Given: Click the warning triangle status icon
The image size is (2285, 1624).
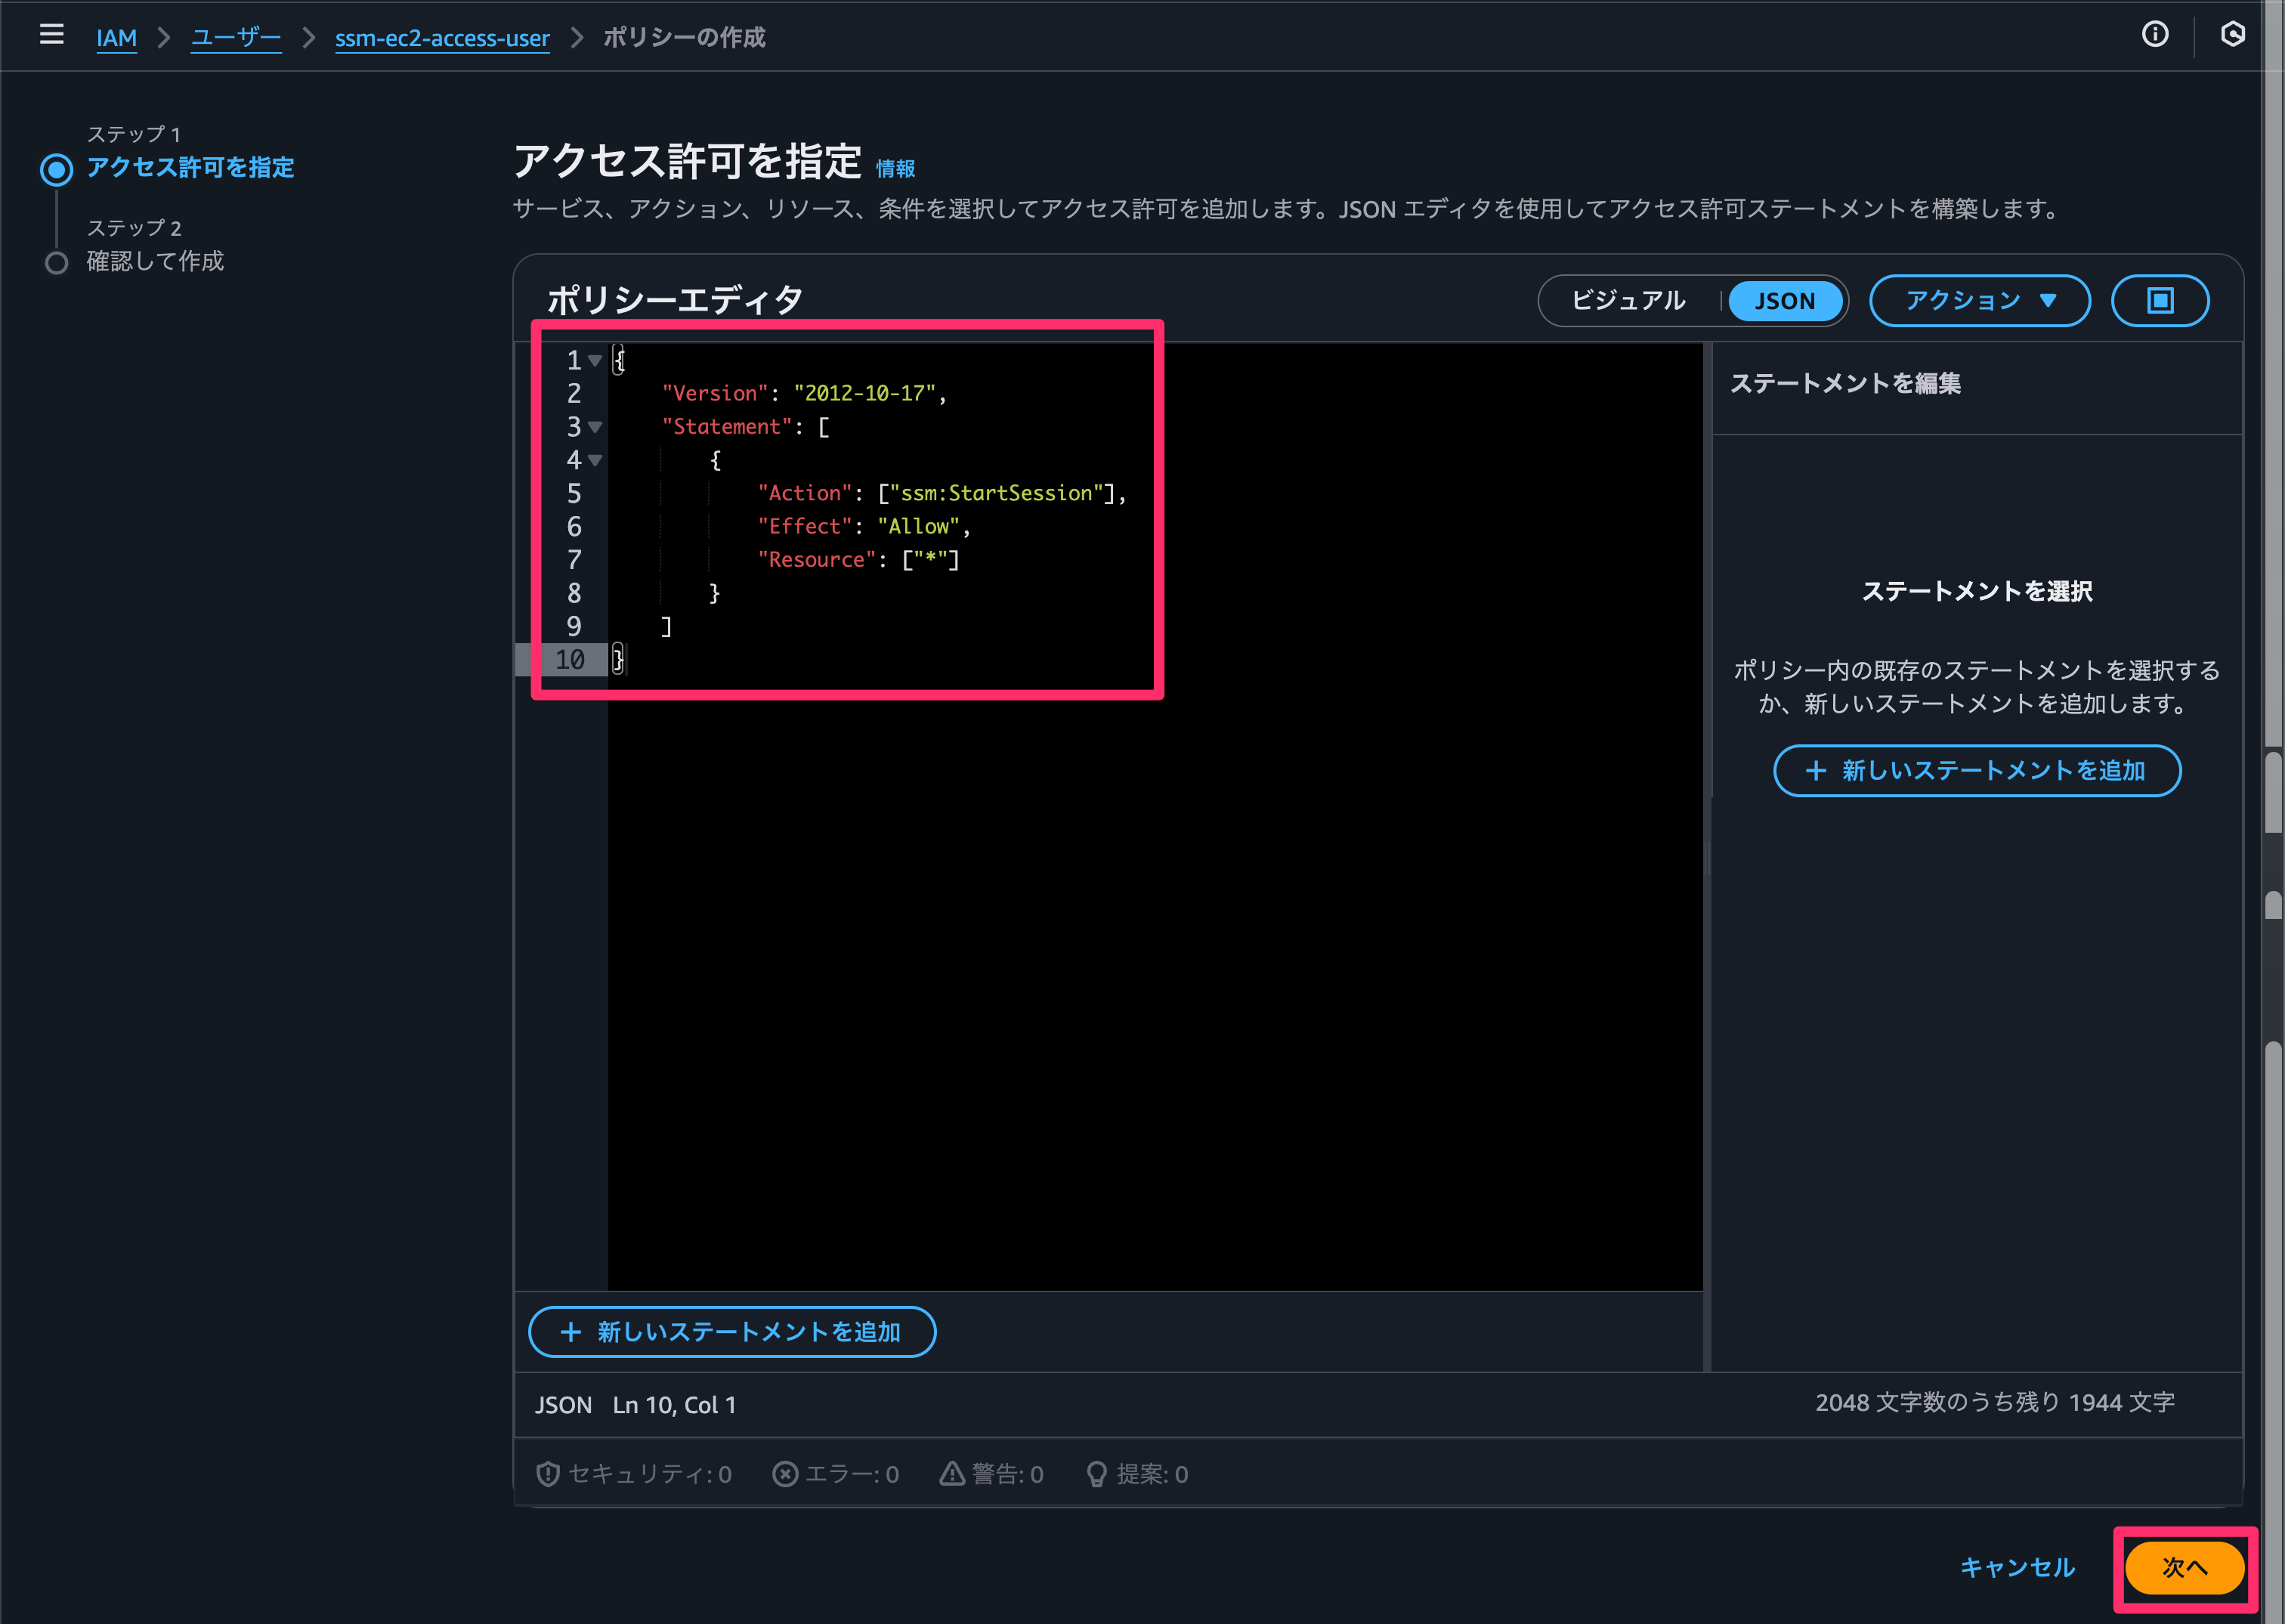Looking at the screenshot, I should pyautogui.click(x=952, y=1474).
